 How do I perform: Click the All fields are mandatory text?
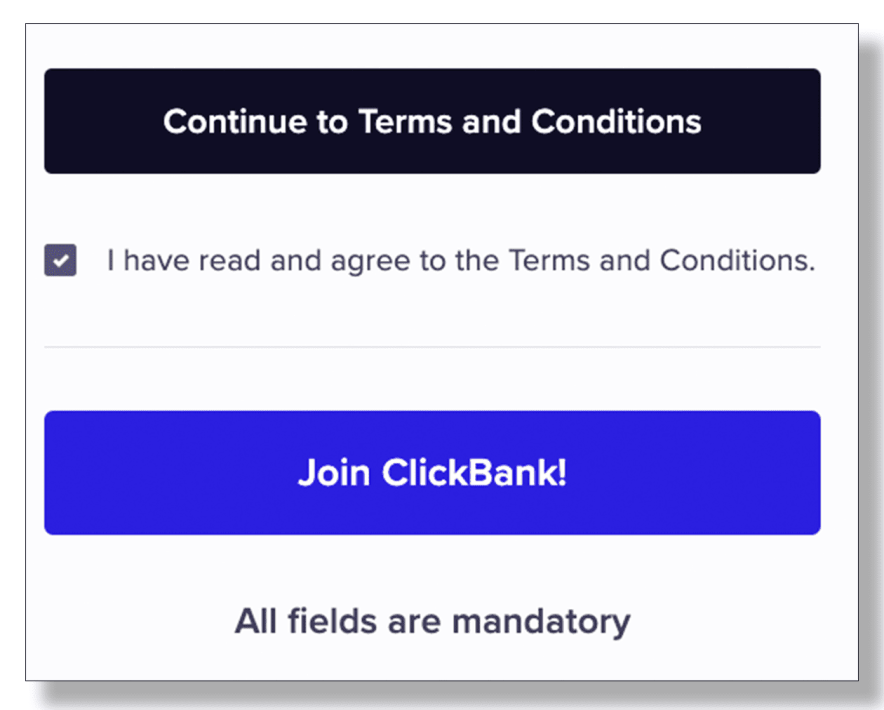coord(432,621)
